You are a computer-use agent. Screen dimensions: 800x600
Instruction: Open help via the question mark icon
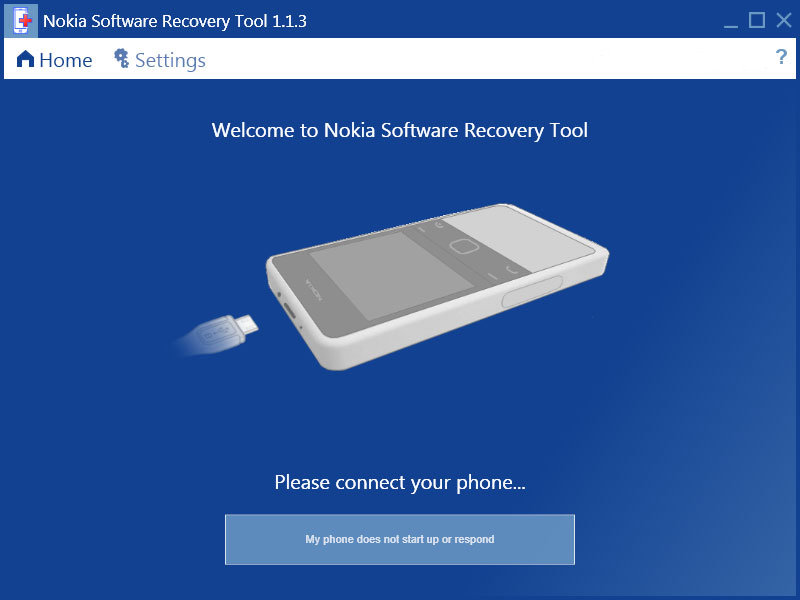(781, 56)
